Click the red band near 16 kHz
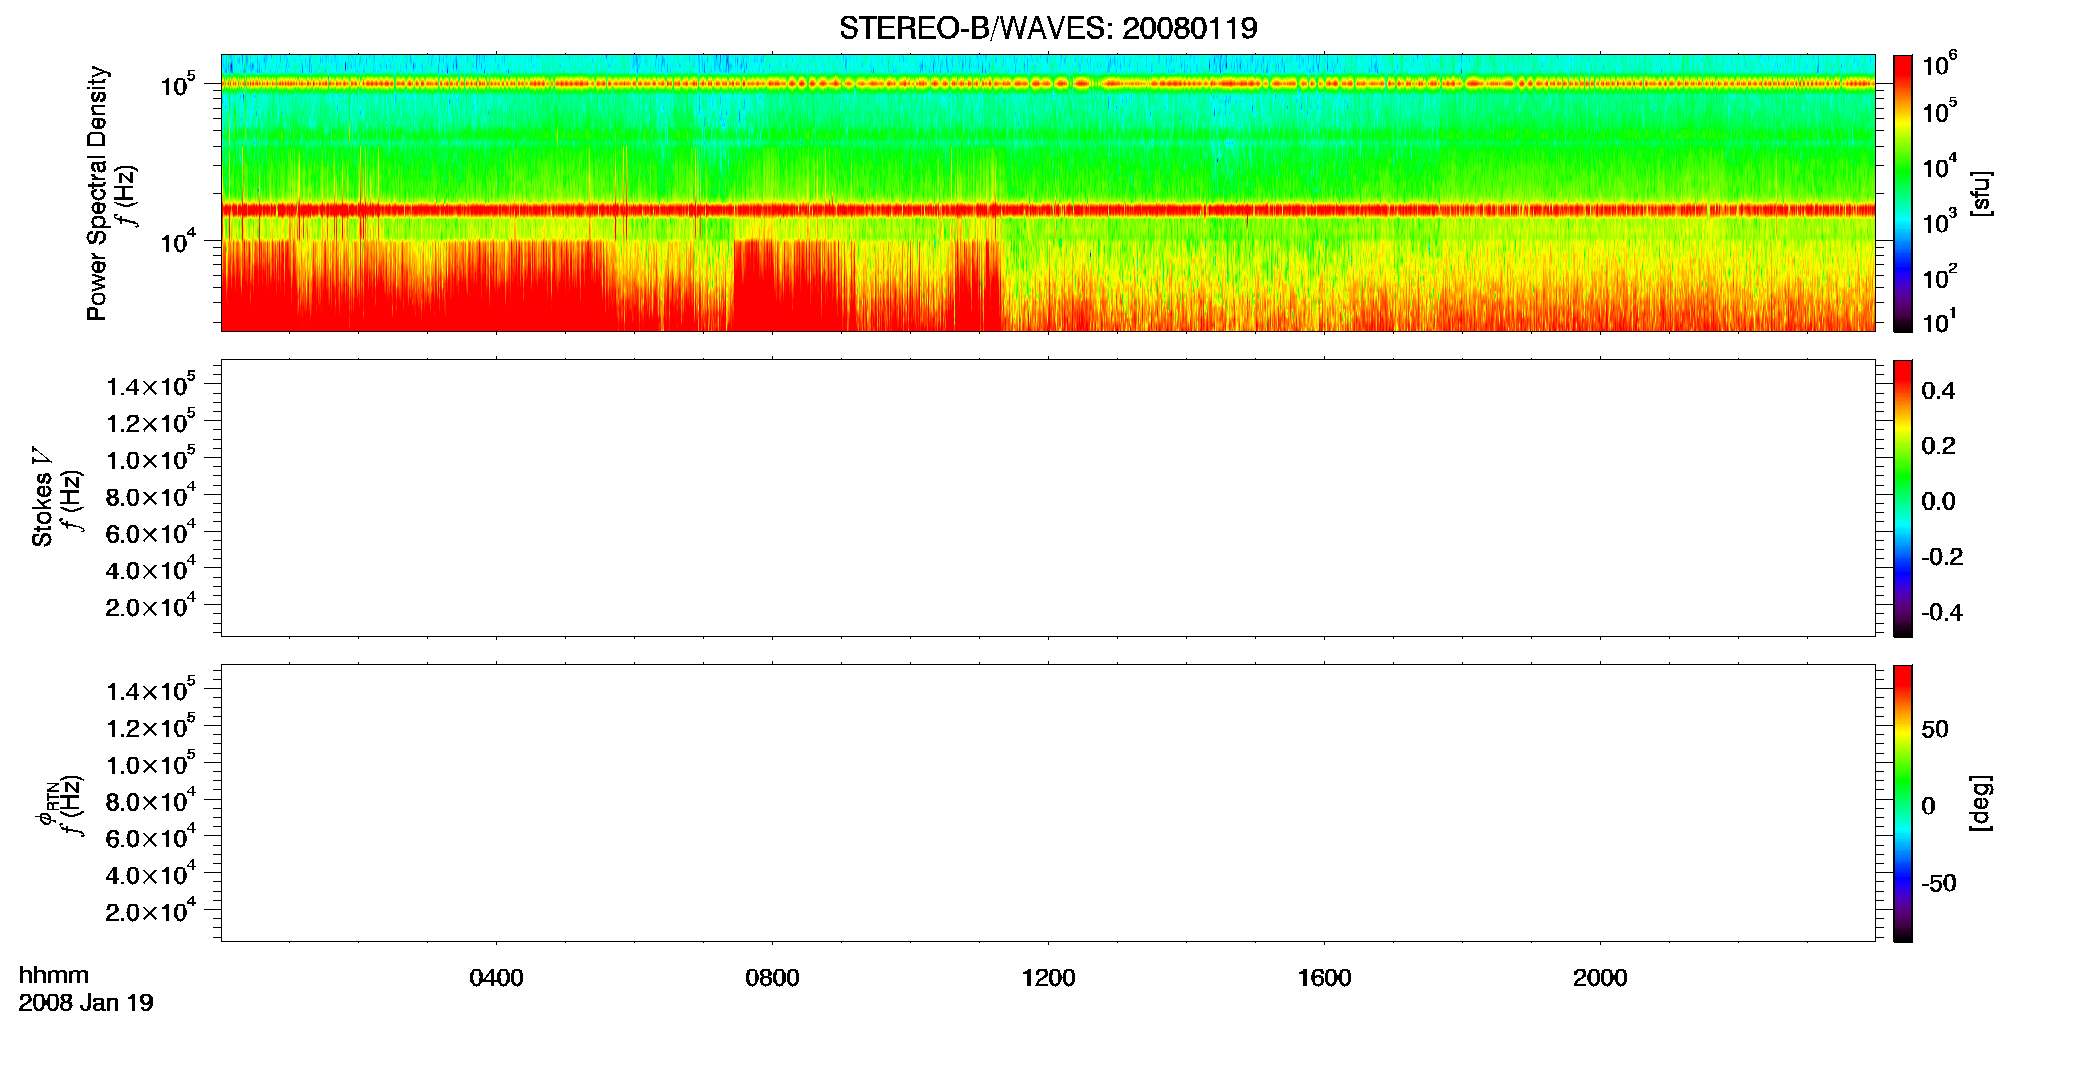 [x=1048, y=210]
